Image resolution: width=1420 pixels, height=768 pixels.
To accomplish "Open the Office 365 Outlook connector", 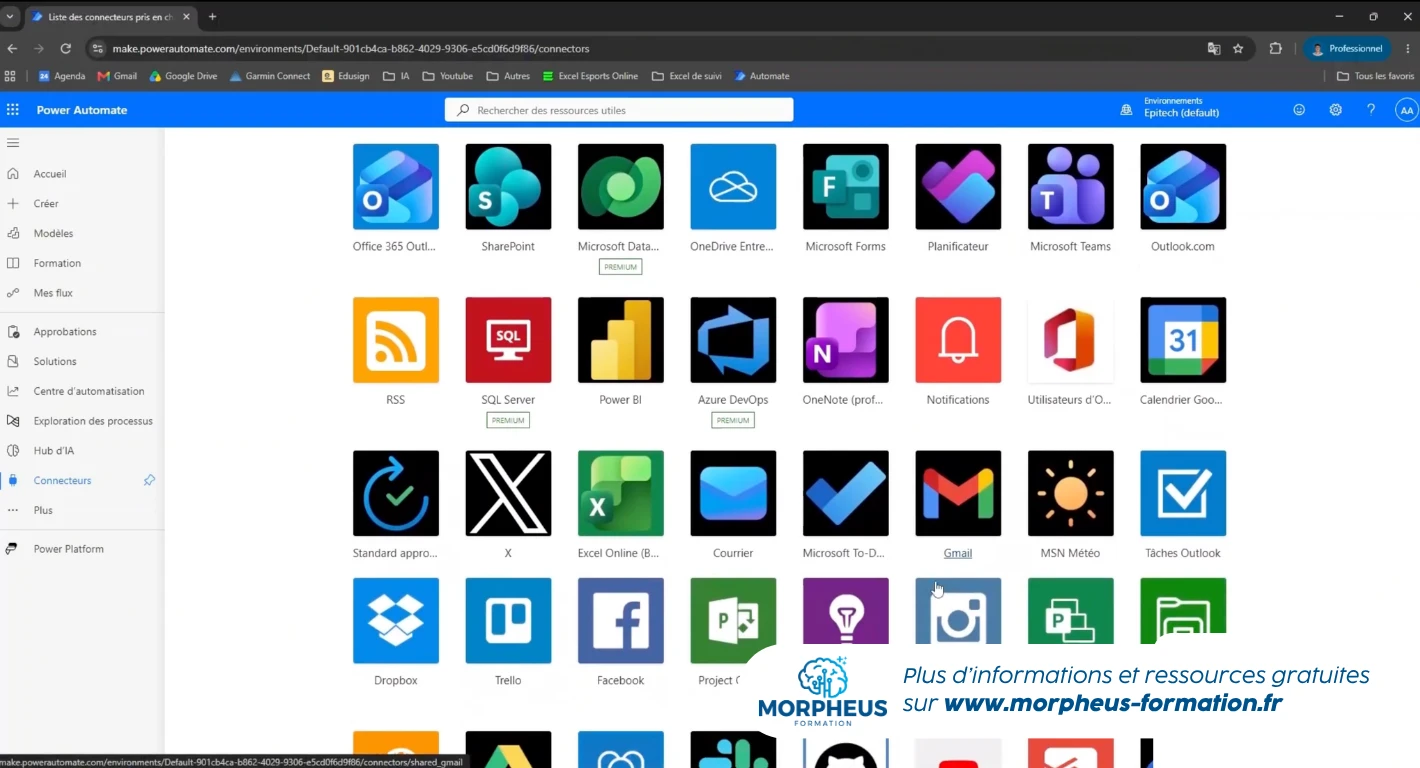I will tap(396, 187).
